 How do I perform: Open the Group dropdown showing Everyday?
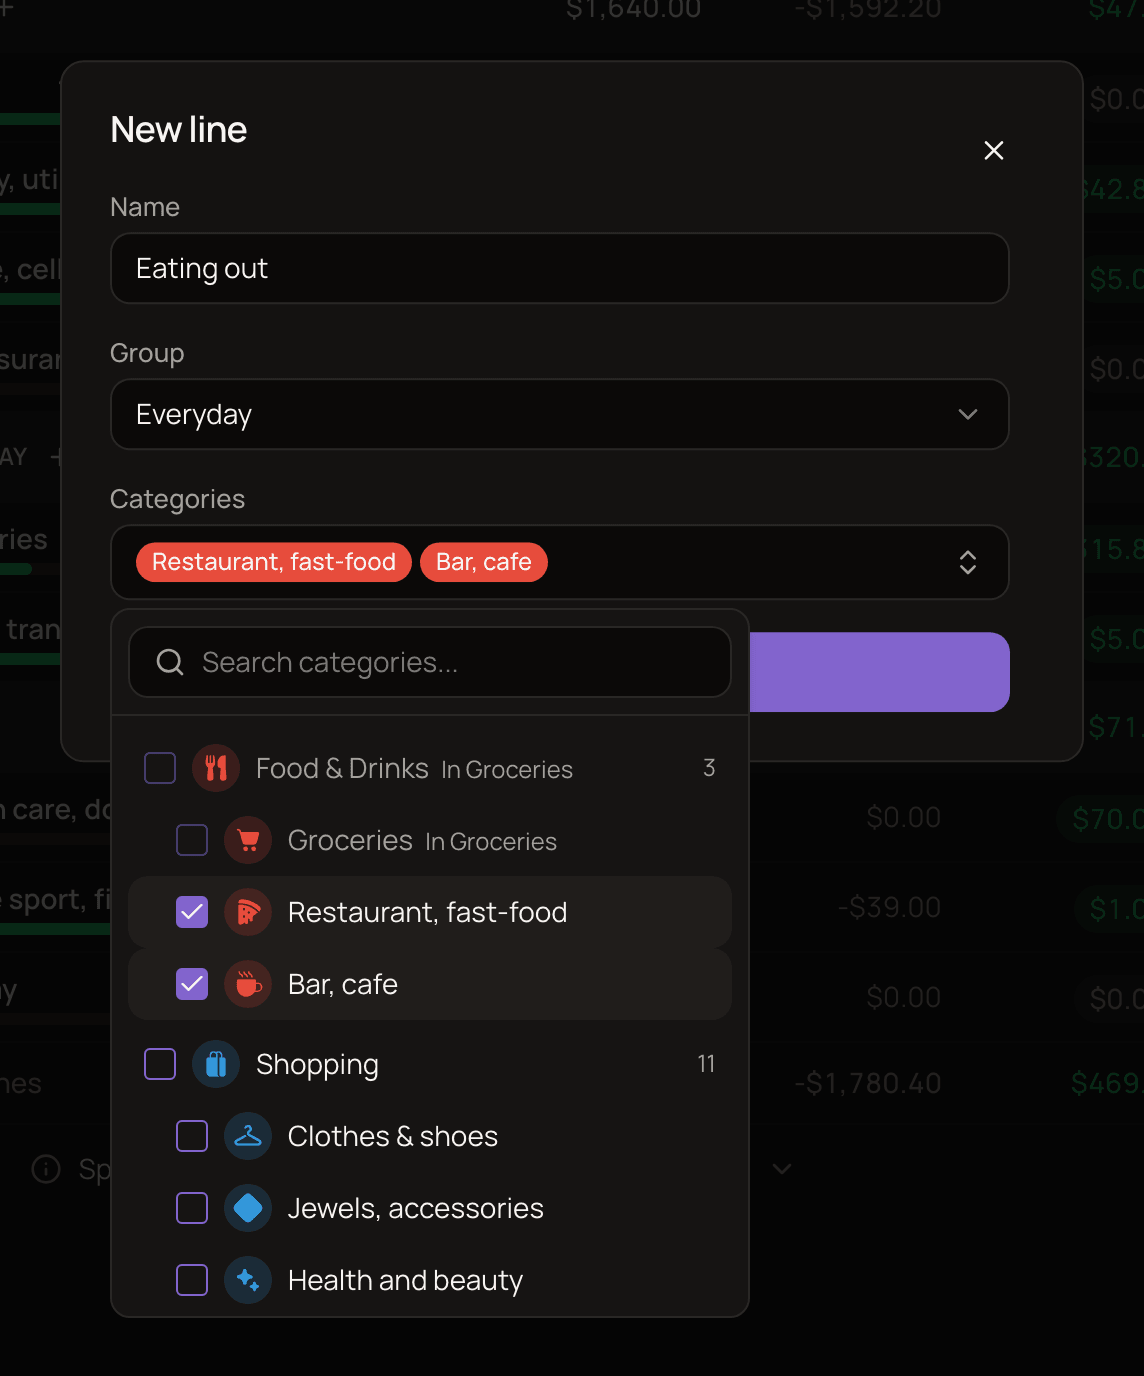(560, 414)
